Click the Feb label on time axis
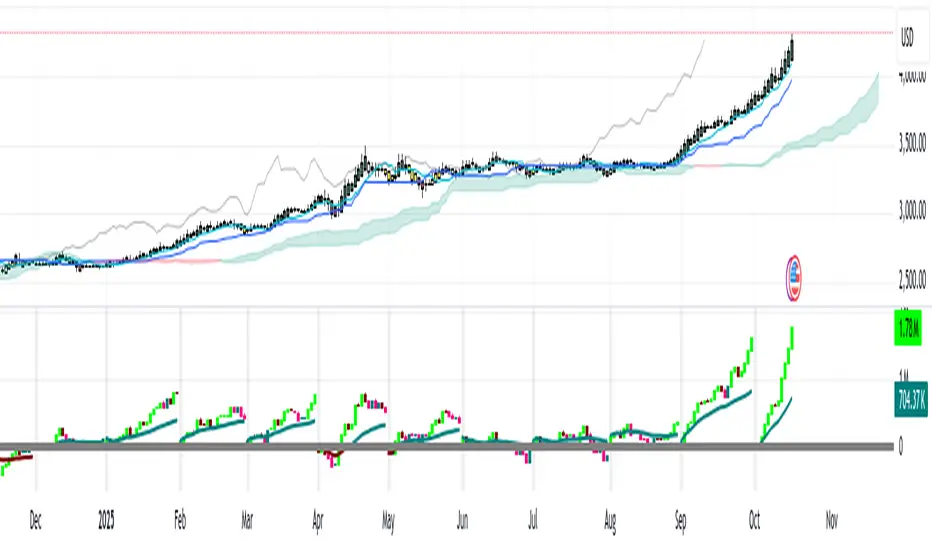 pyautogui.click(x=181, y=521)
